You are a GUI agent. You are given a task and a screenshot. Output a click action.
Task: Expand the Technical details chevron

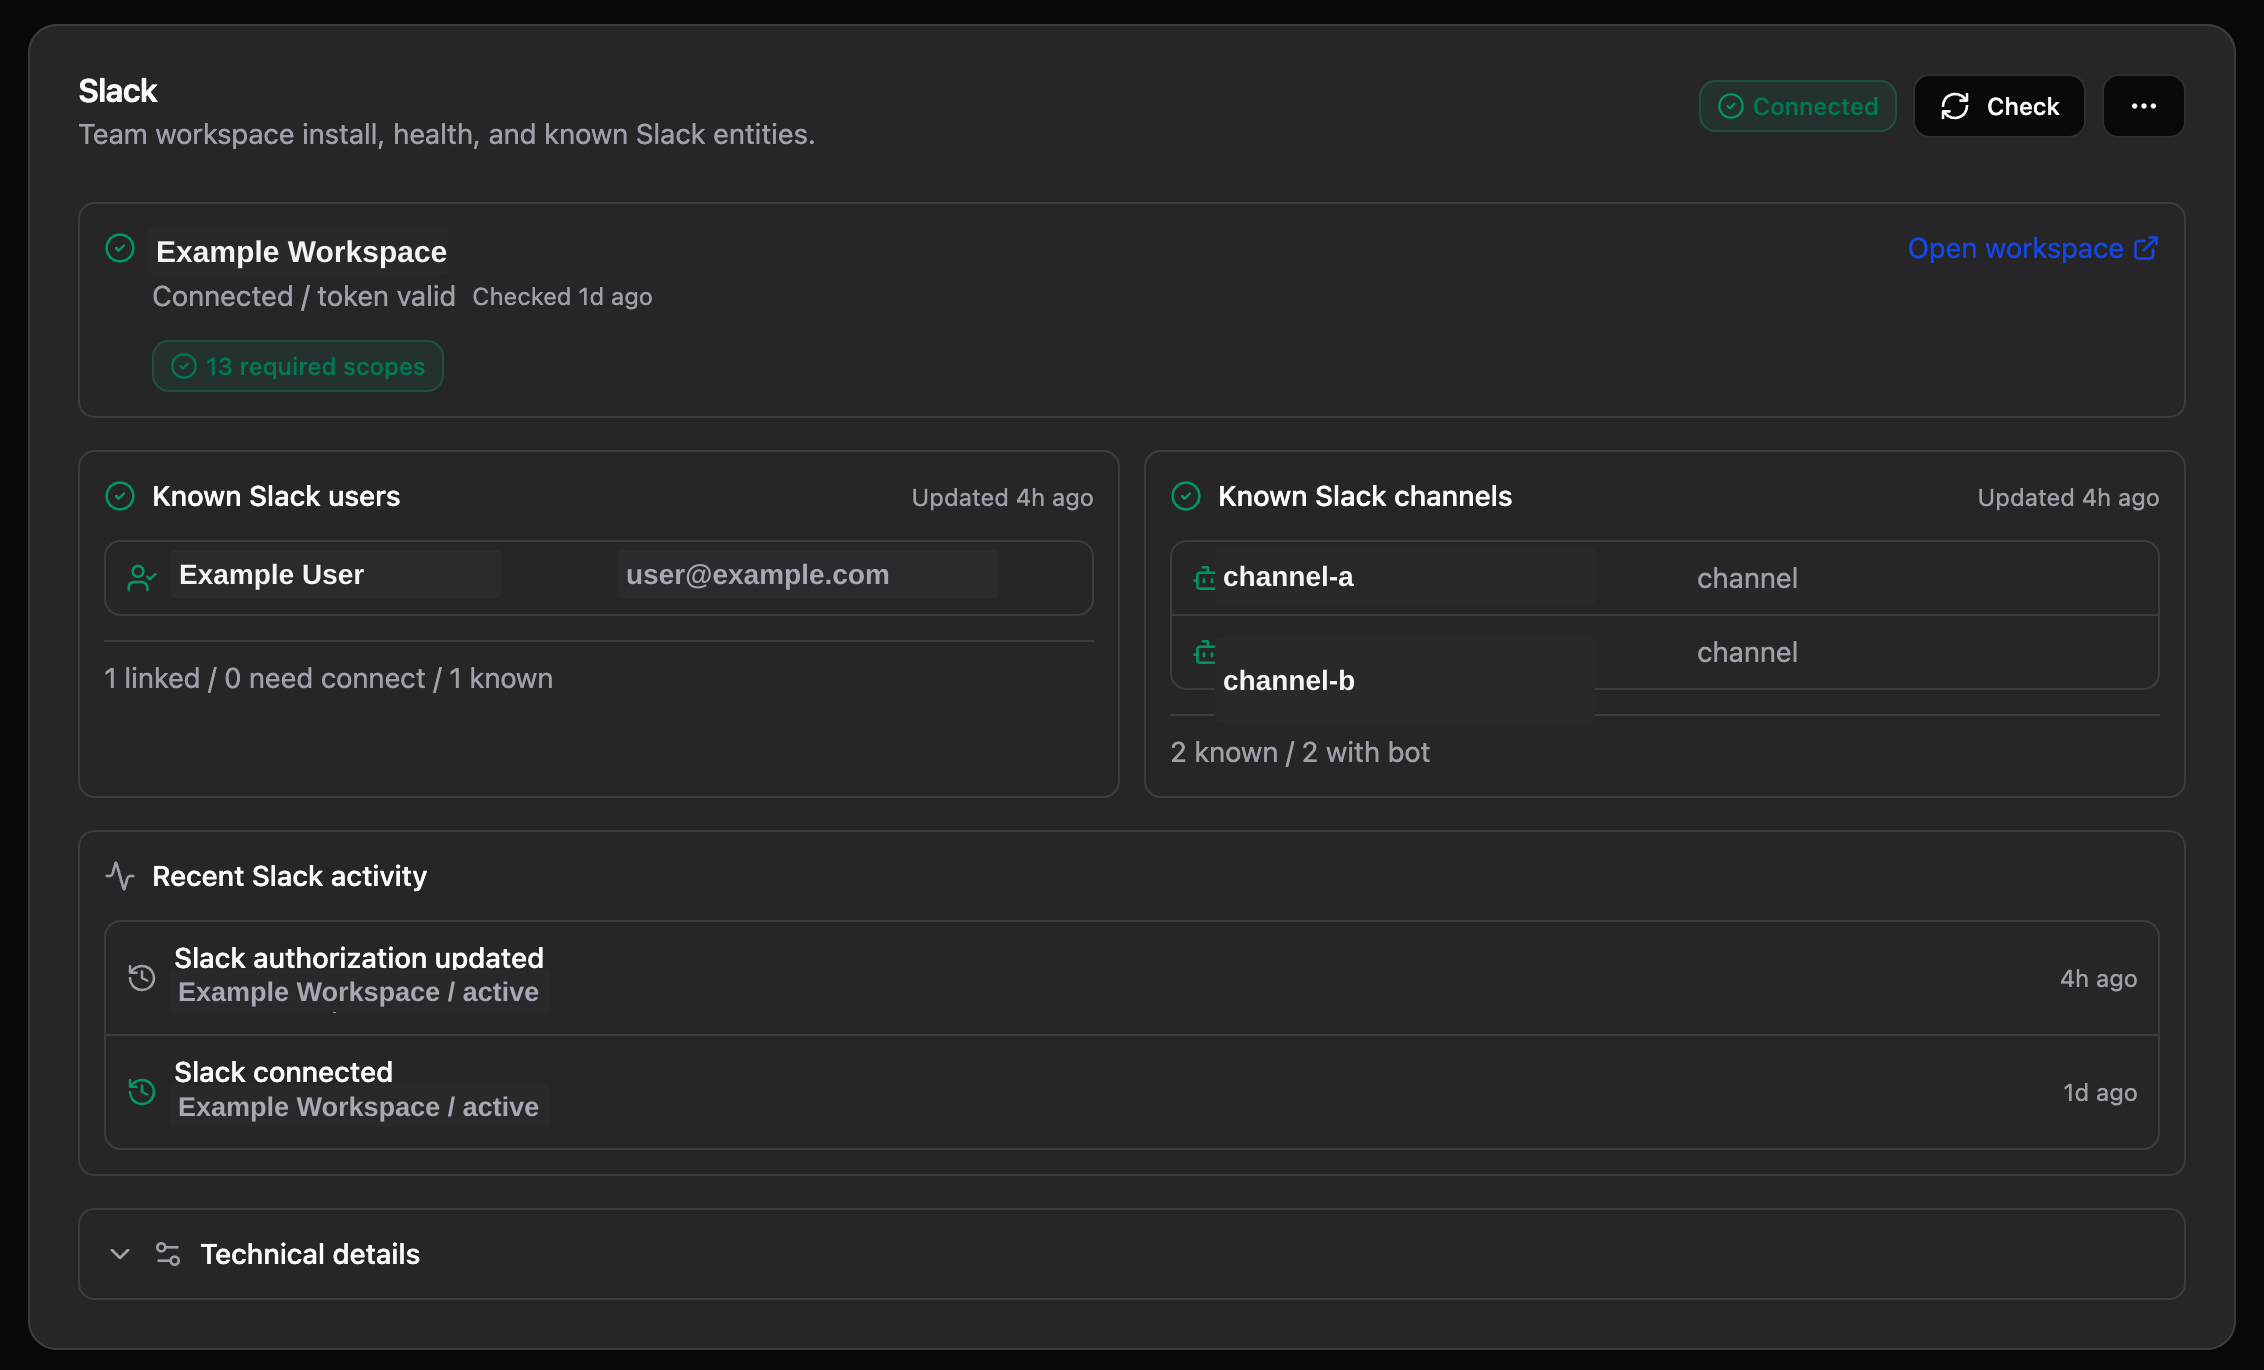pyautogui.click(x=120, y=1254)
